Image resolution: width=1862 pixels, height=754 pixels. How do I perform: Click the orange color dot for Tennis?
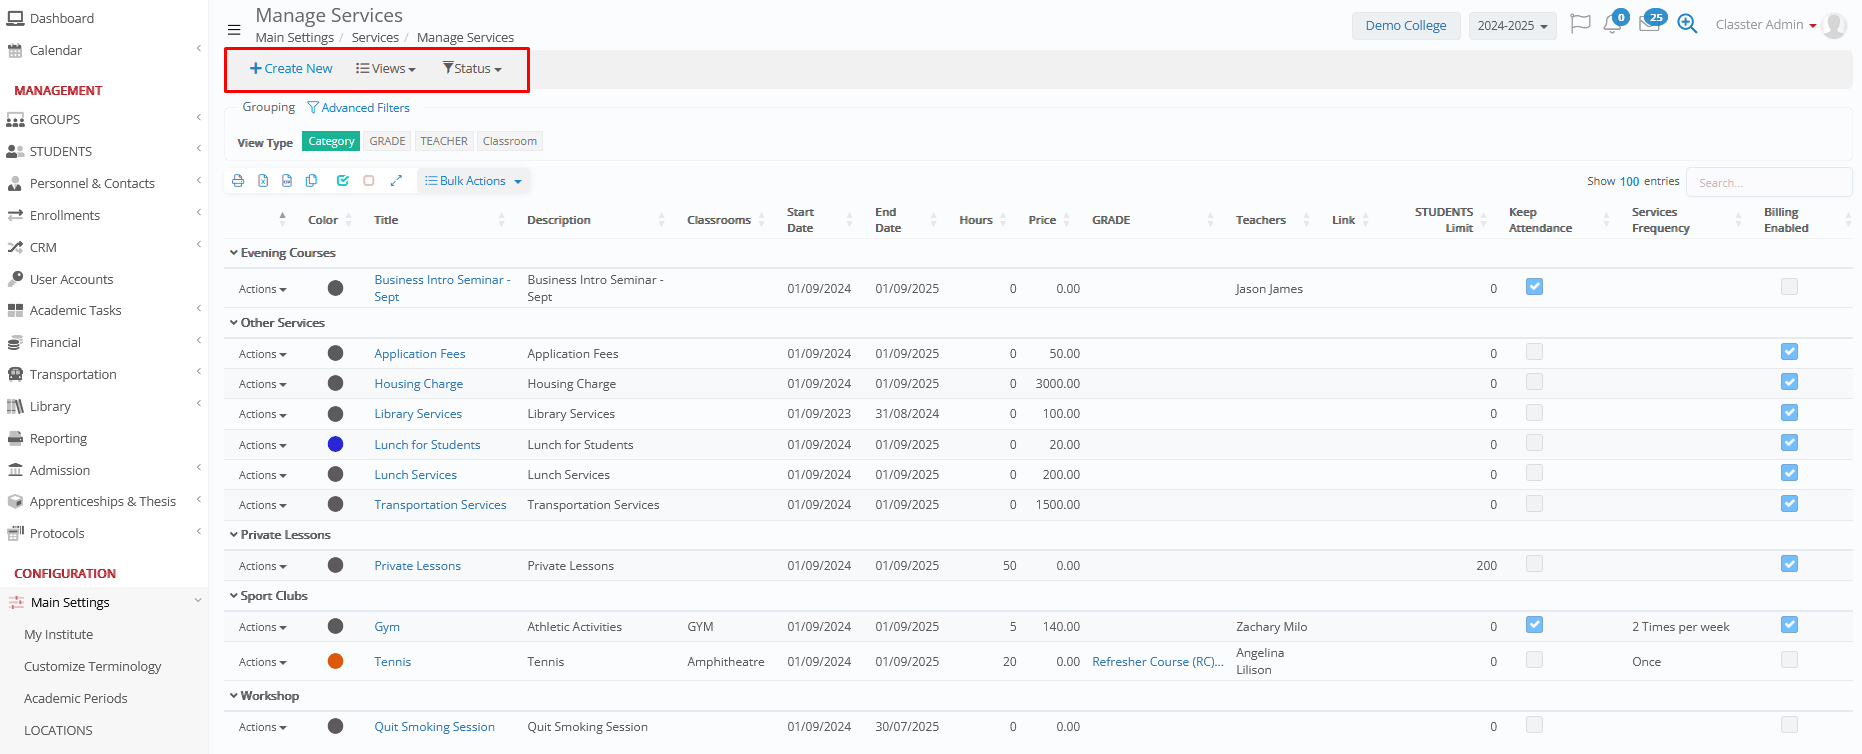[336, 661]
